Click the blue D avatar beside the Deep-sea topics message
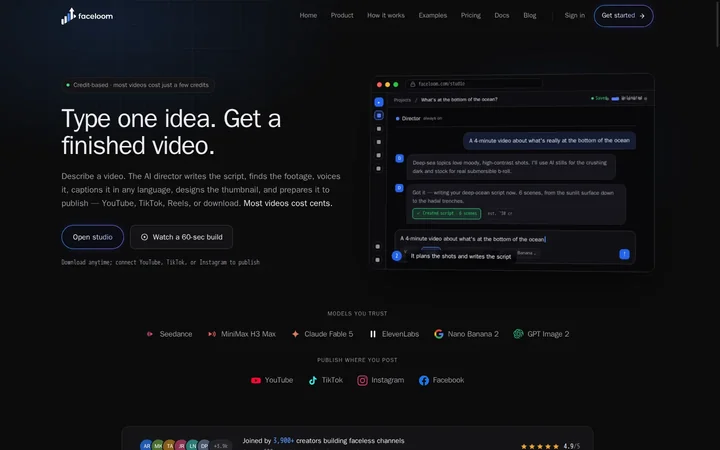The image size is (720, 450). 399,158
